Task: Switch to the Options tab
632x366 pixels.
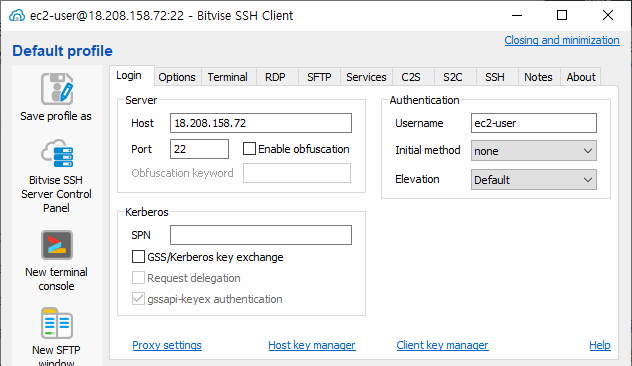Action: pos(177,77)
